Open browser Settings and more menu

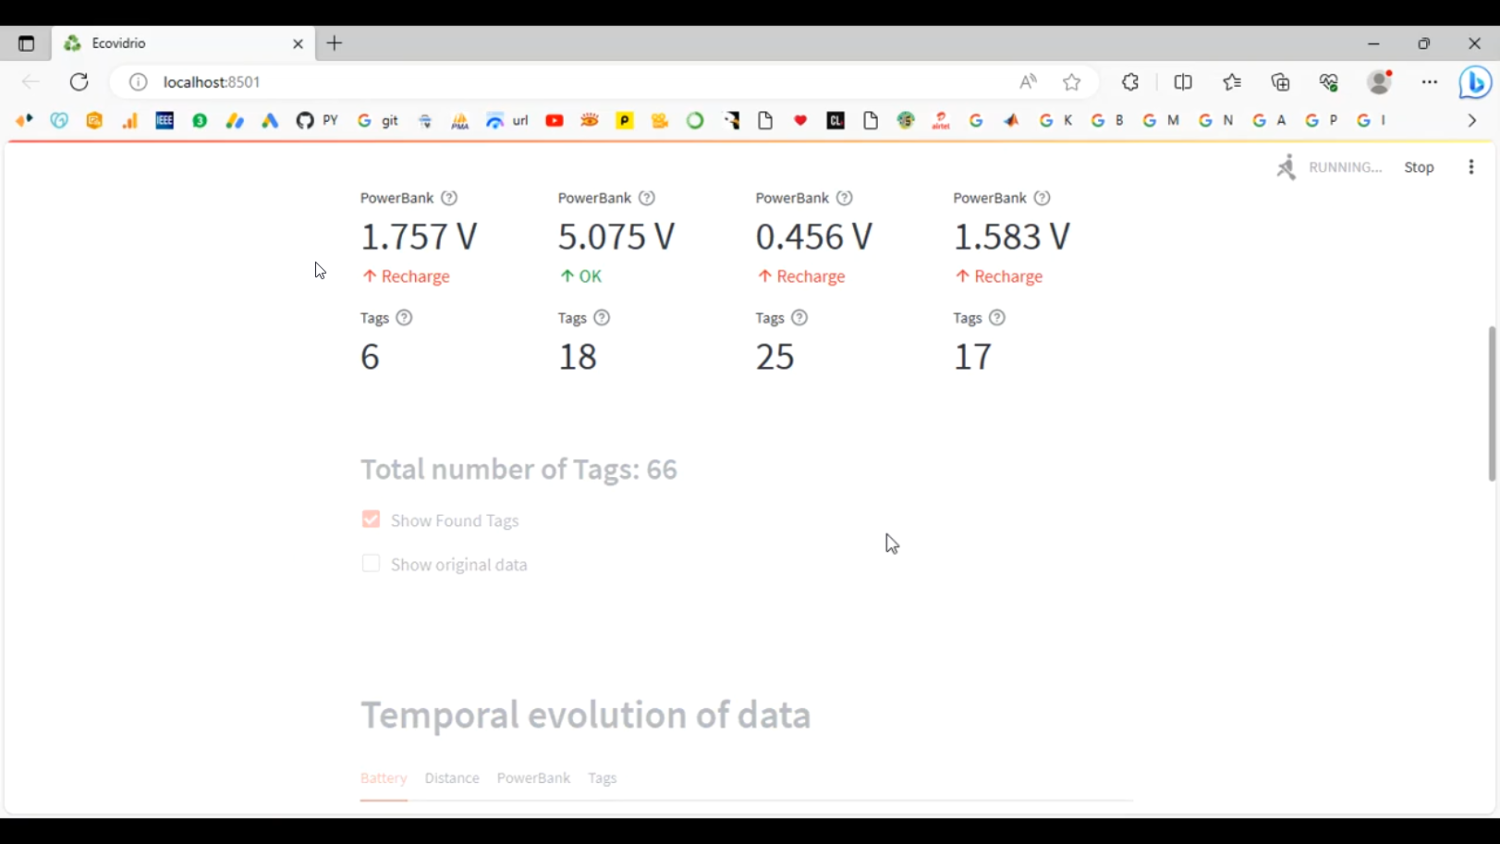tap(1430, 82)
